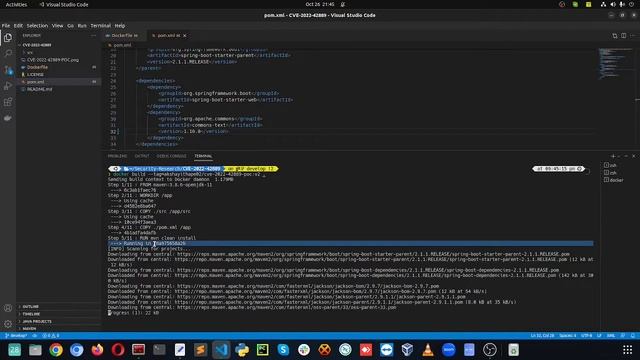
Task: Click Explorer panel more actions ellipsis
Action: [x=93, y=36]
